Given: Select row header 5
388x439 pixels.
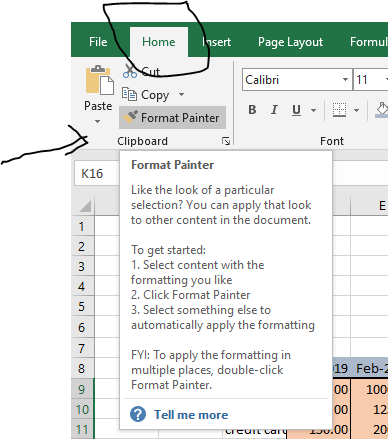Looking at the screenshot, I should pos(82,307).
